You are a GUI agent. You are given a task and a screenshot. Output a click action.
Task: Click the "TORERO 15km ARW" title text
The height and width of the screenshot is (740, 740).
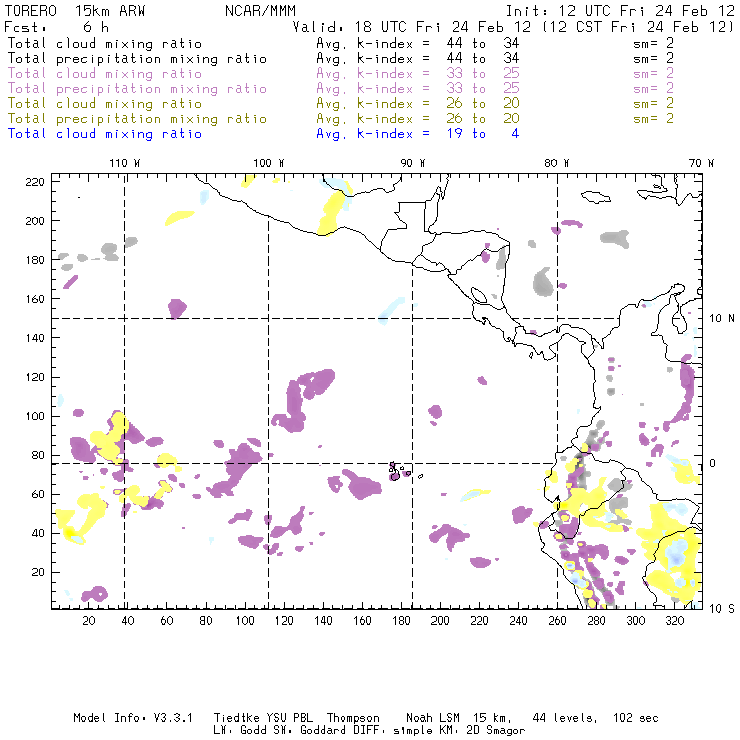tap(75, 11)
